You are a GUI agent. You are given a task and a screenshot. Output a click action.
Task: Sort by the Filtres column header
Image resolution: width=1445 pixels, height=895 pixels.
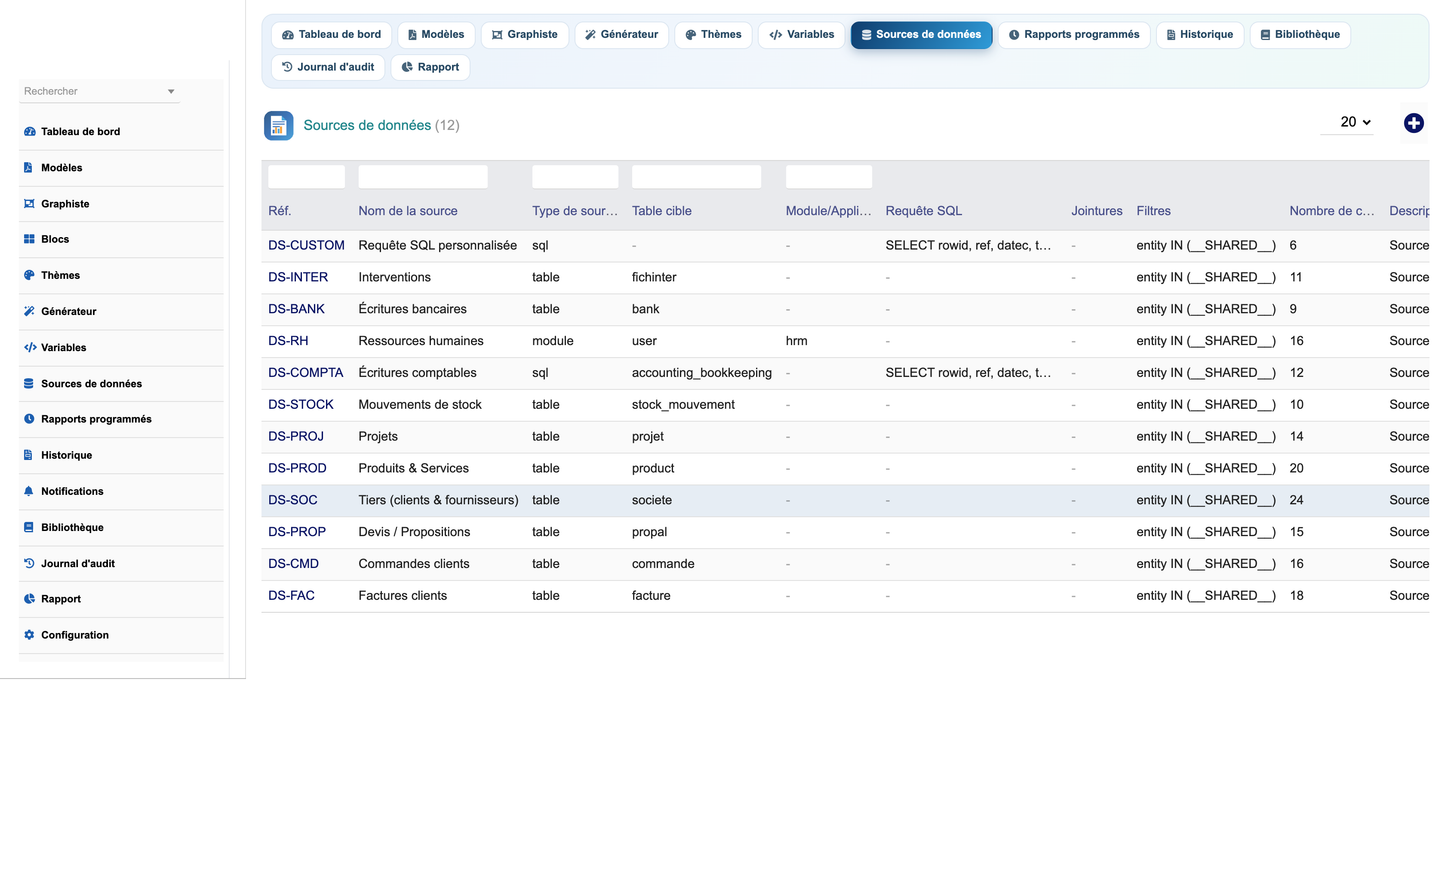[x=1153, y=211]
